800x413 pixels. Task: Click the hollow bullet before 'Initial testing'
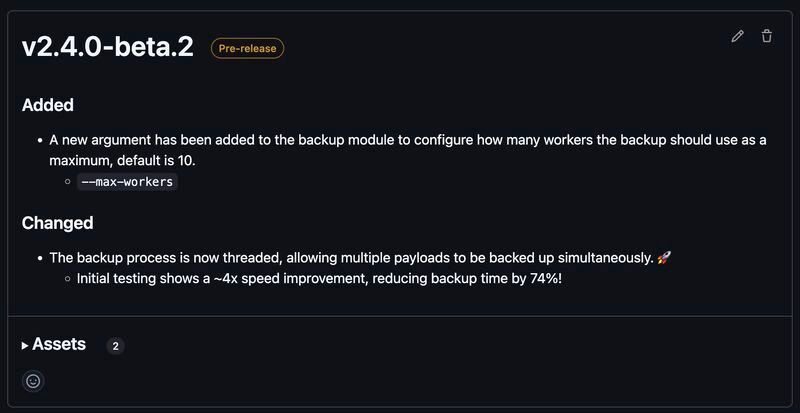[x=67, y=279]
